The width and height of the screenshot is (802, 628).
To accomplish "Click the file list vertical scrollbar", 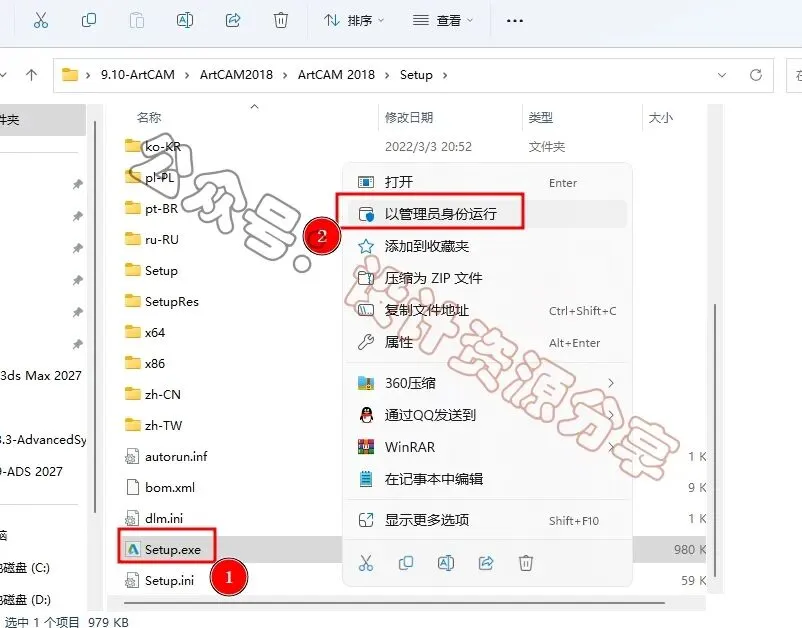I will coord(715,440).
